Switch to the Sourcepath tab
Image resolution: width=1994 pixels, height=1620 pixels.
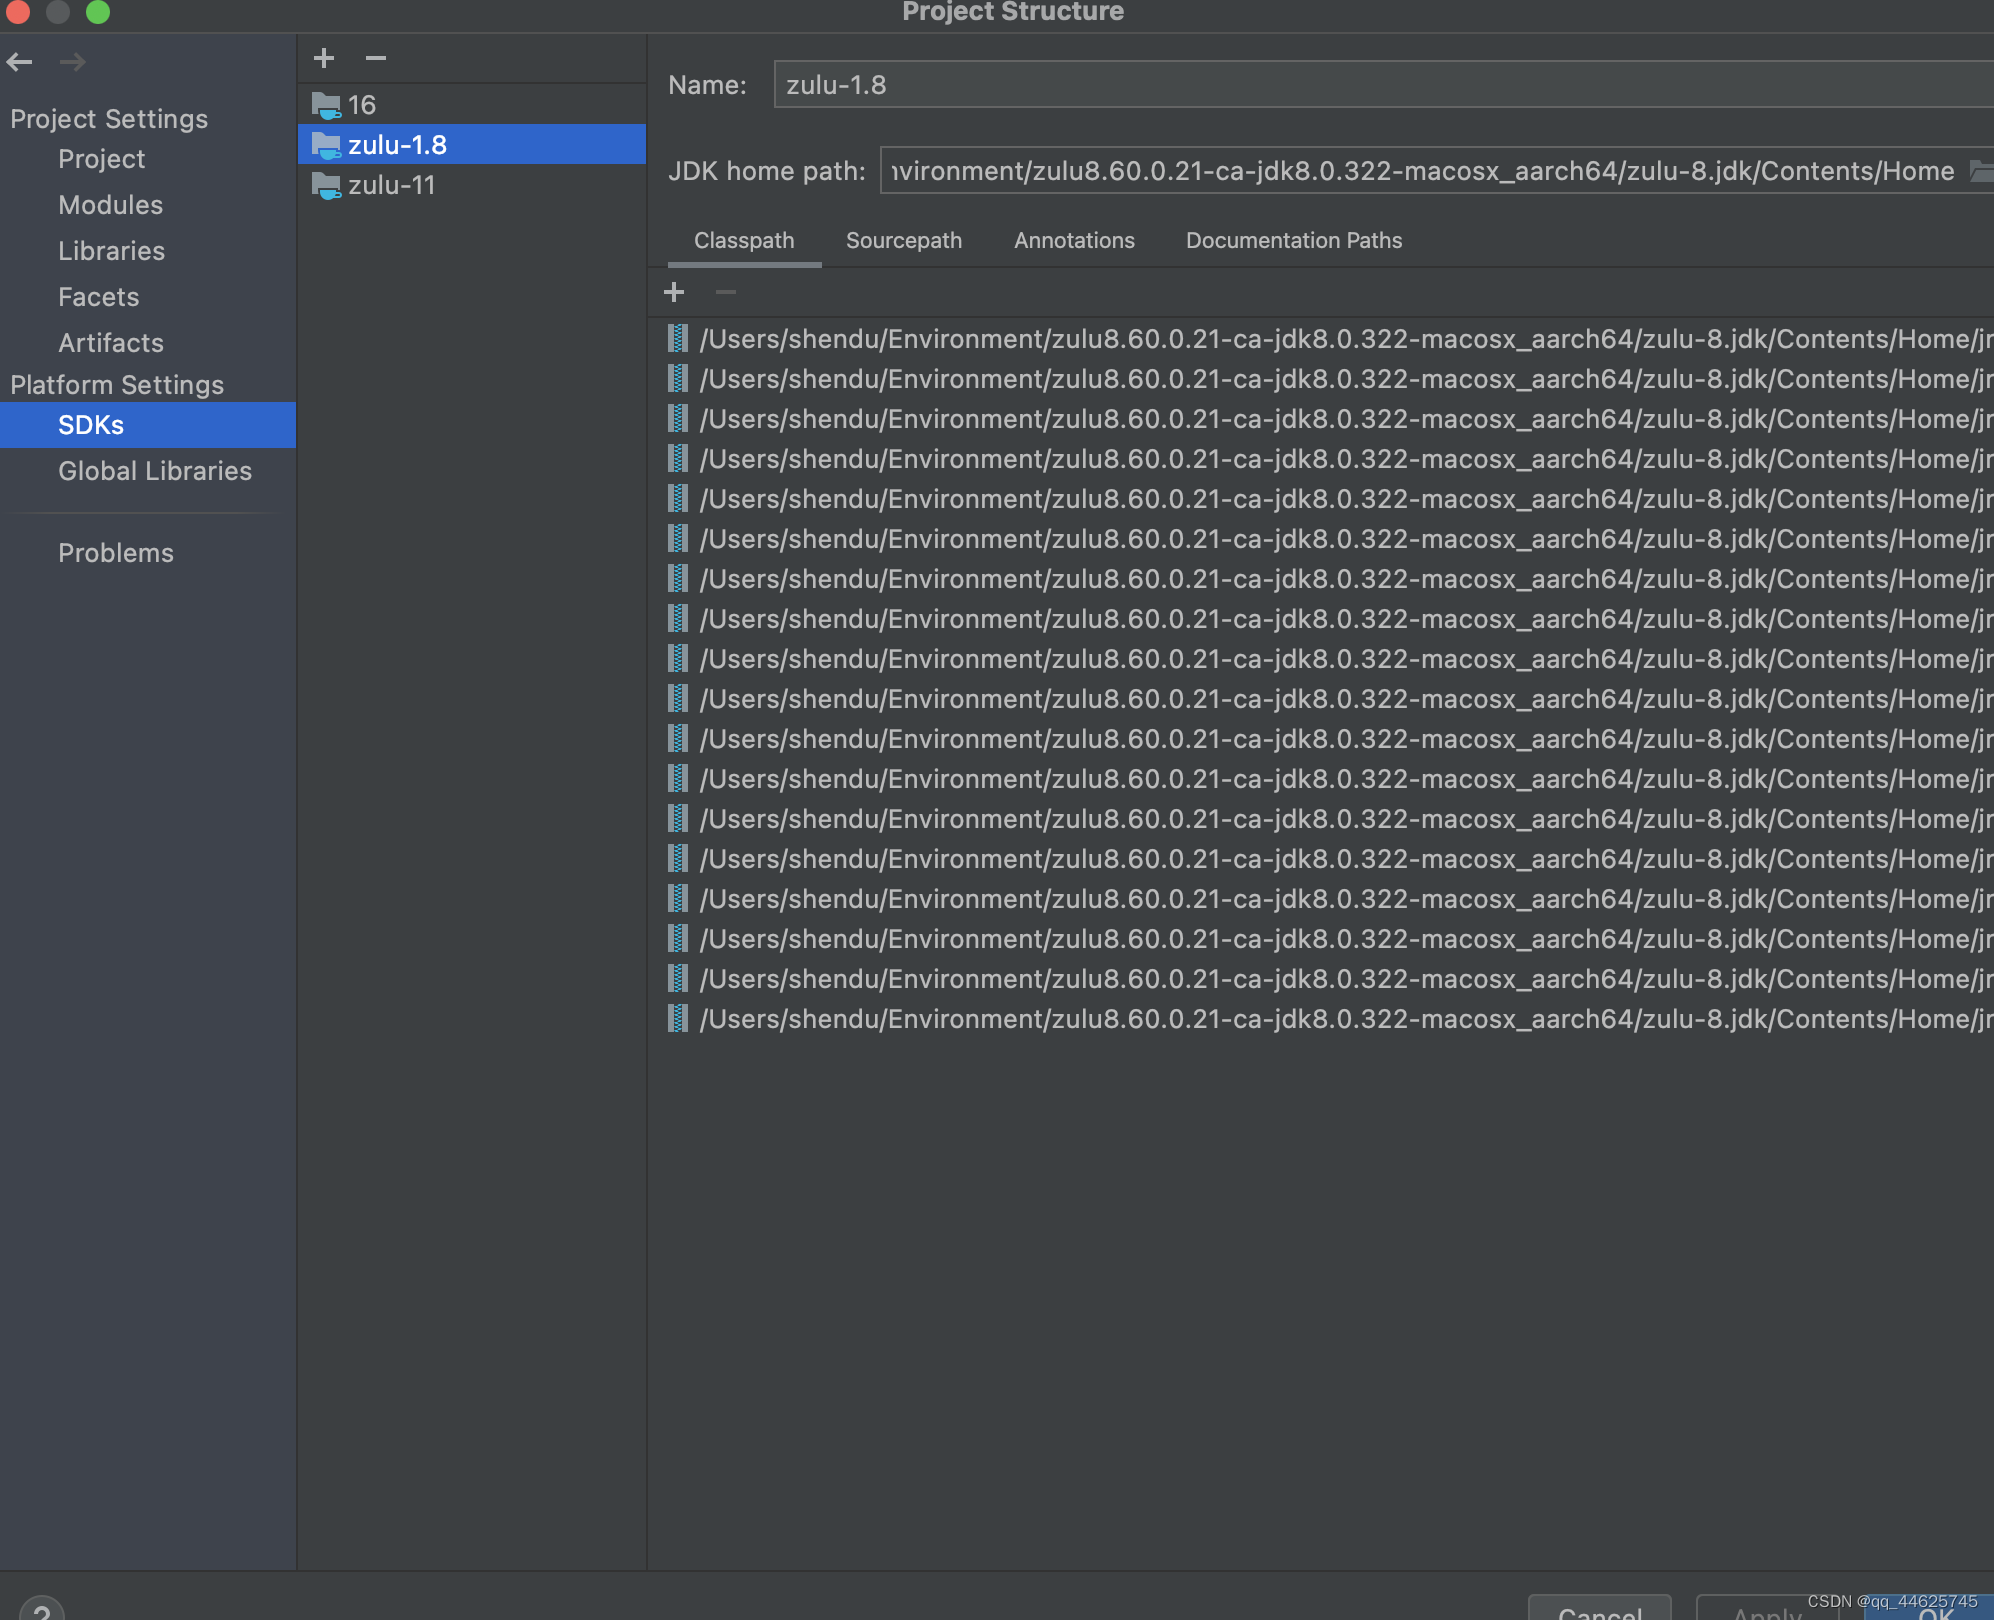903,240
